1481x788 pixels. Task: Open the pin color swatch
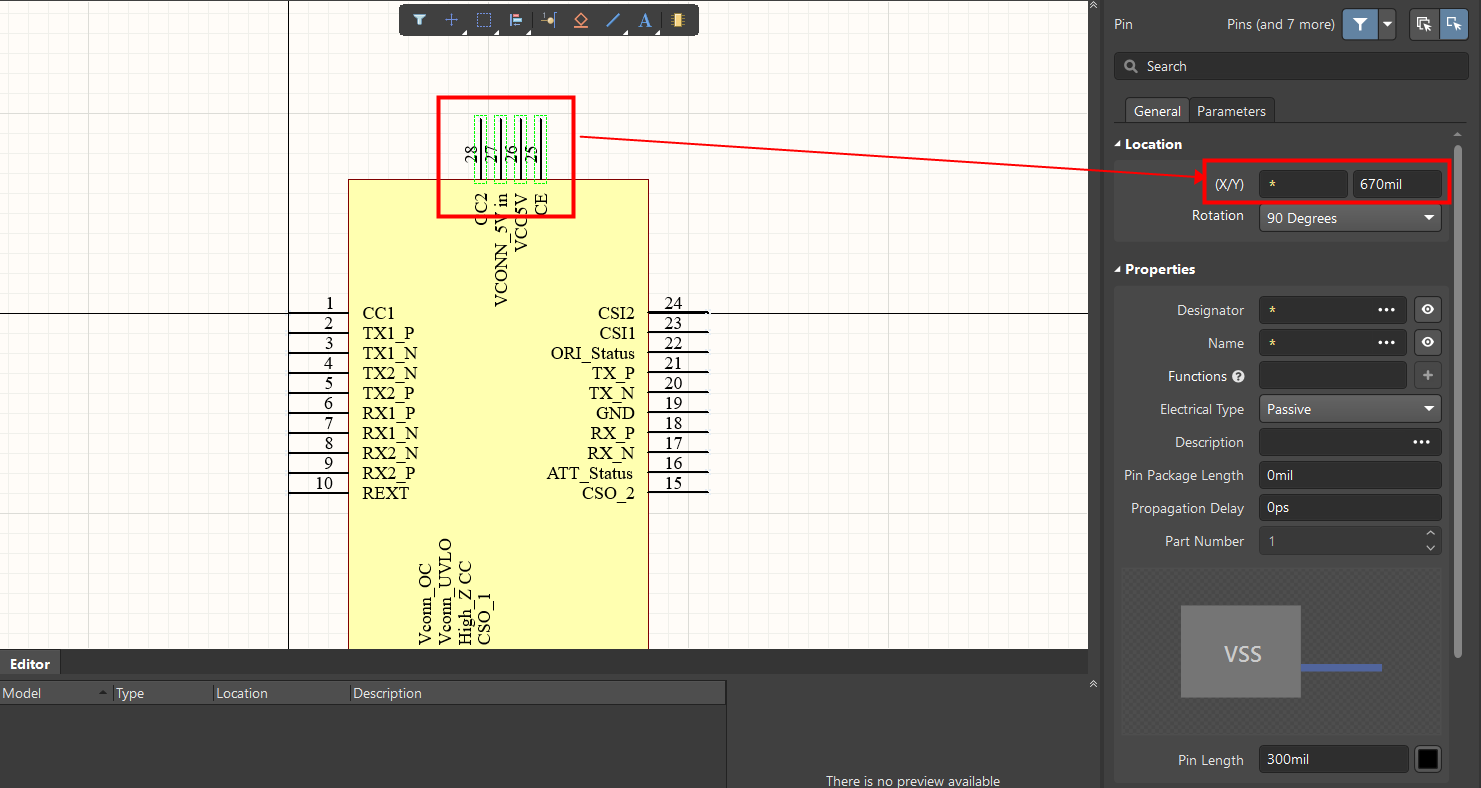click(1428, 760)
